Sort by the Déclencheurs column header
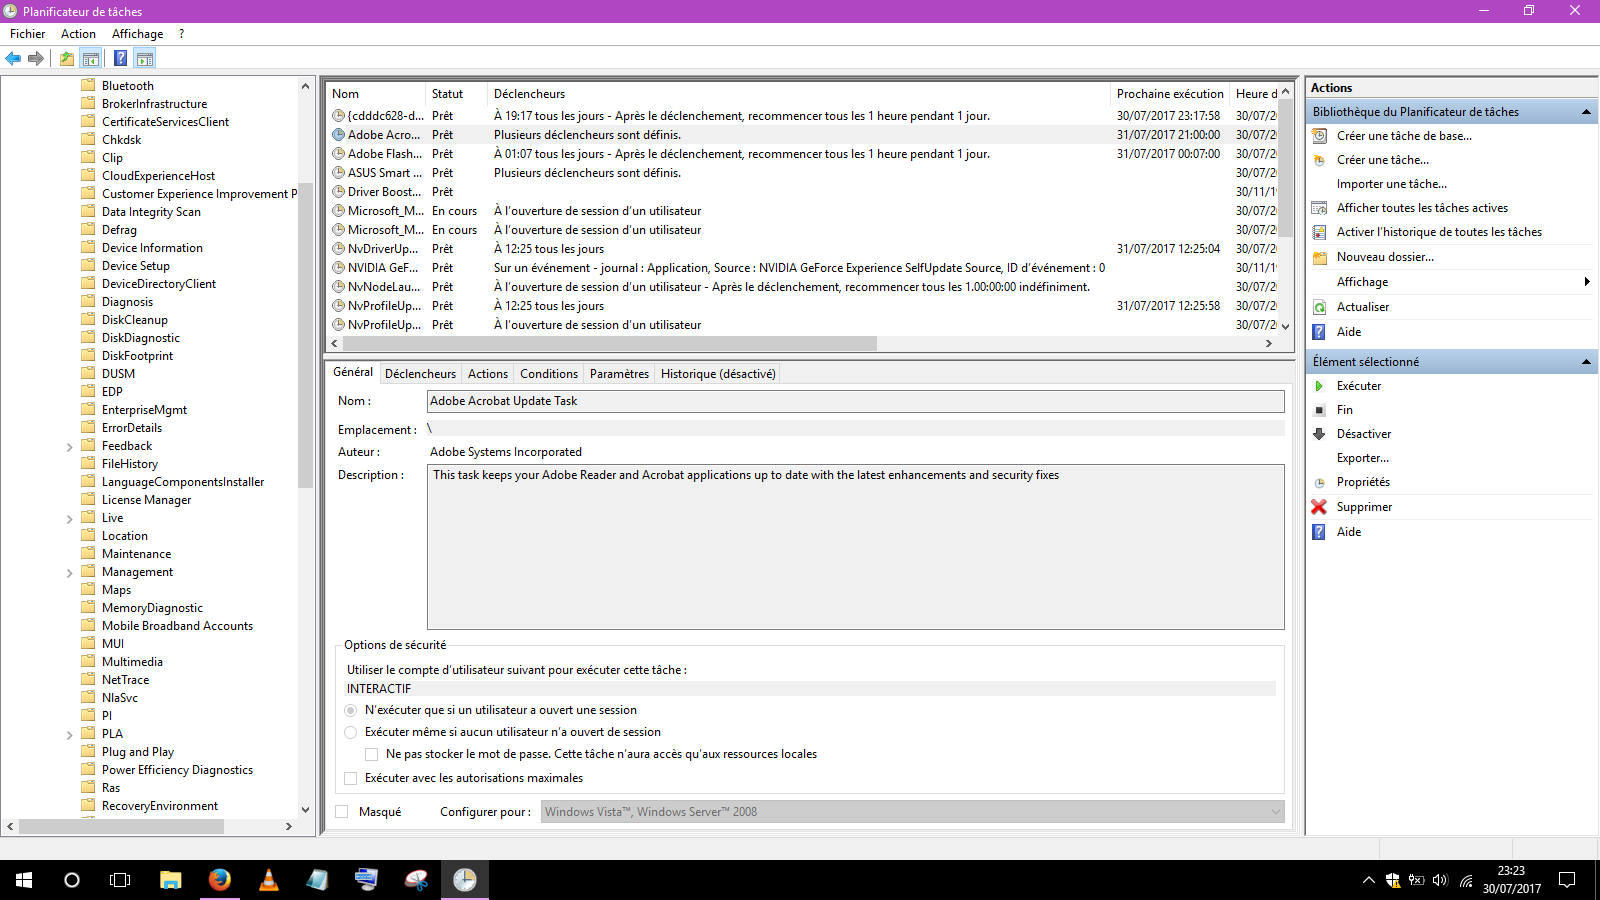The image size is (1600, 900). click(798, 94)
